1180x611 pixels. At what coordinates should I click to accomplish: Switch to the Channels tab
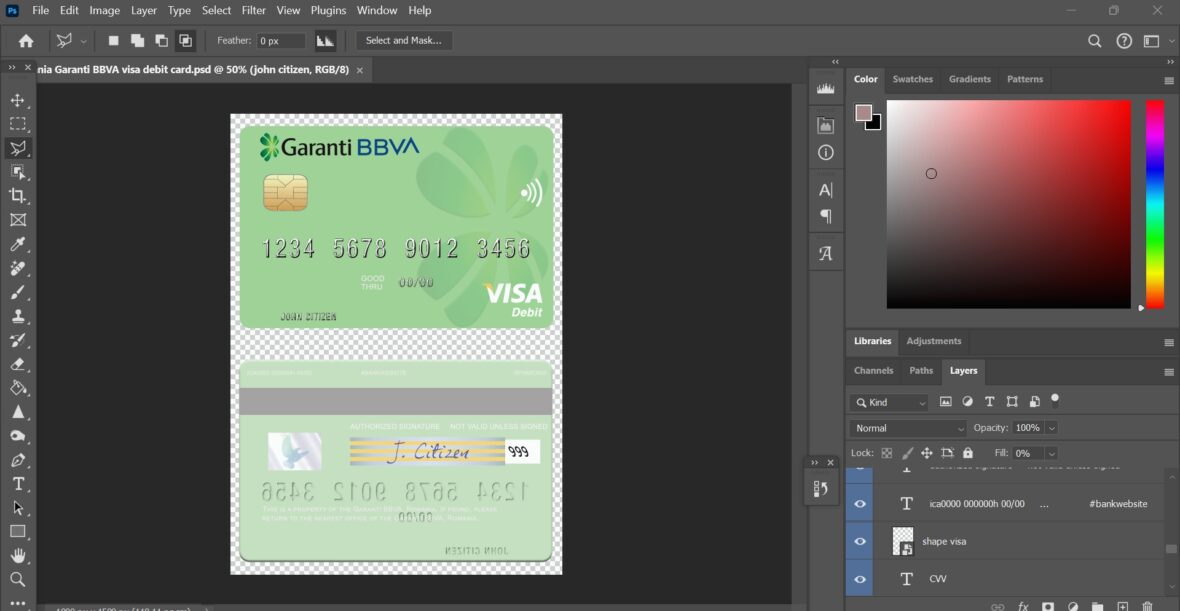coord(873,370)
